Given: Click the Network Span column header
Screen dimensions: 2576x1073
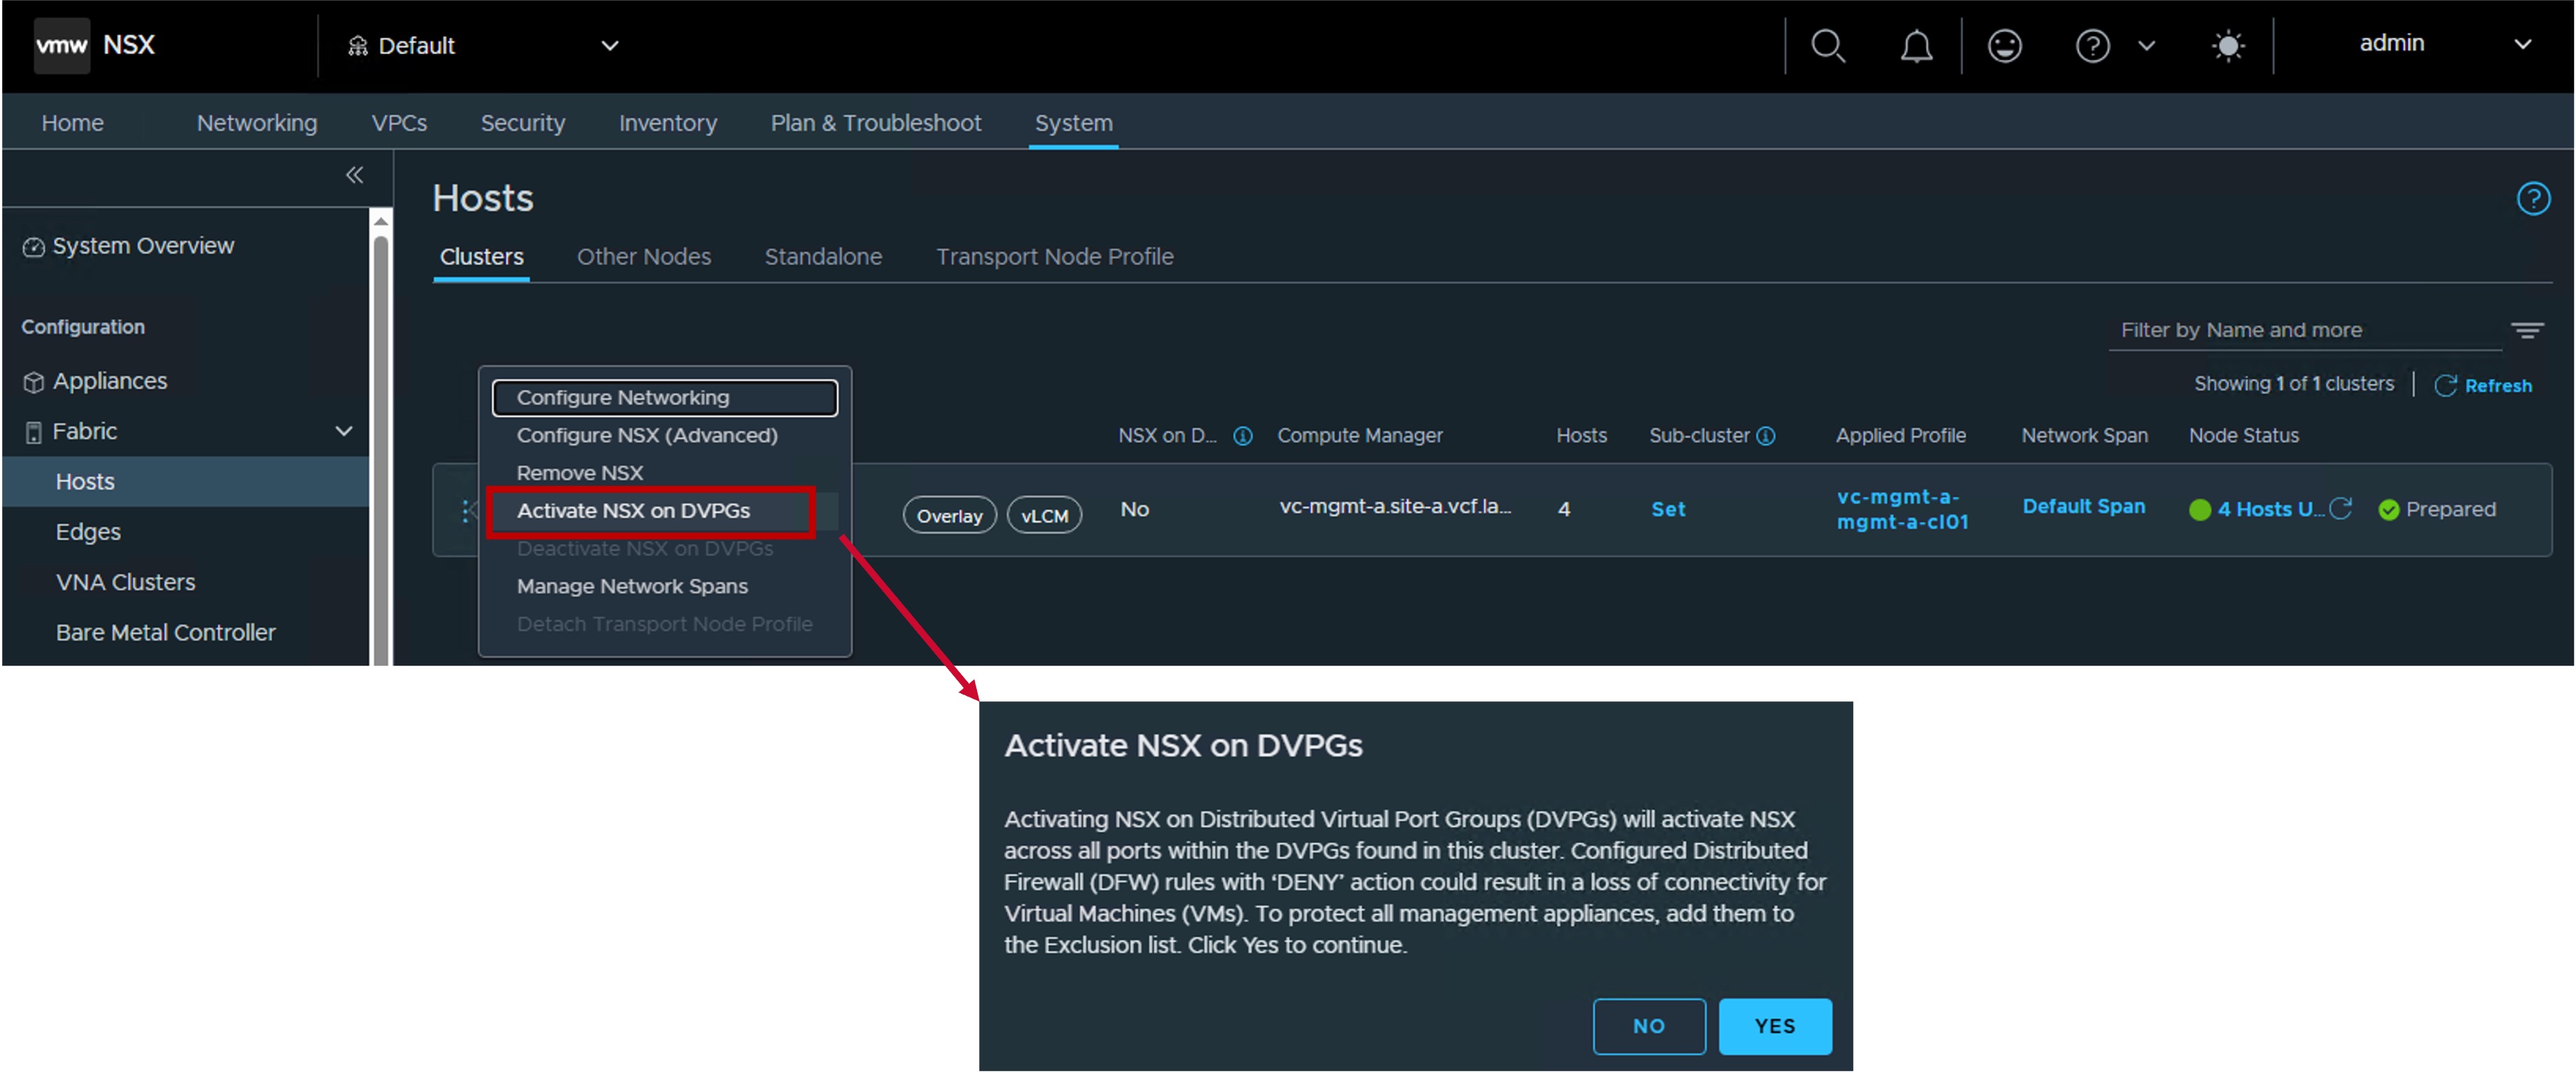Looking at the screenshot, I should (x=2084, y=436).
